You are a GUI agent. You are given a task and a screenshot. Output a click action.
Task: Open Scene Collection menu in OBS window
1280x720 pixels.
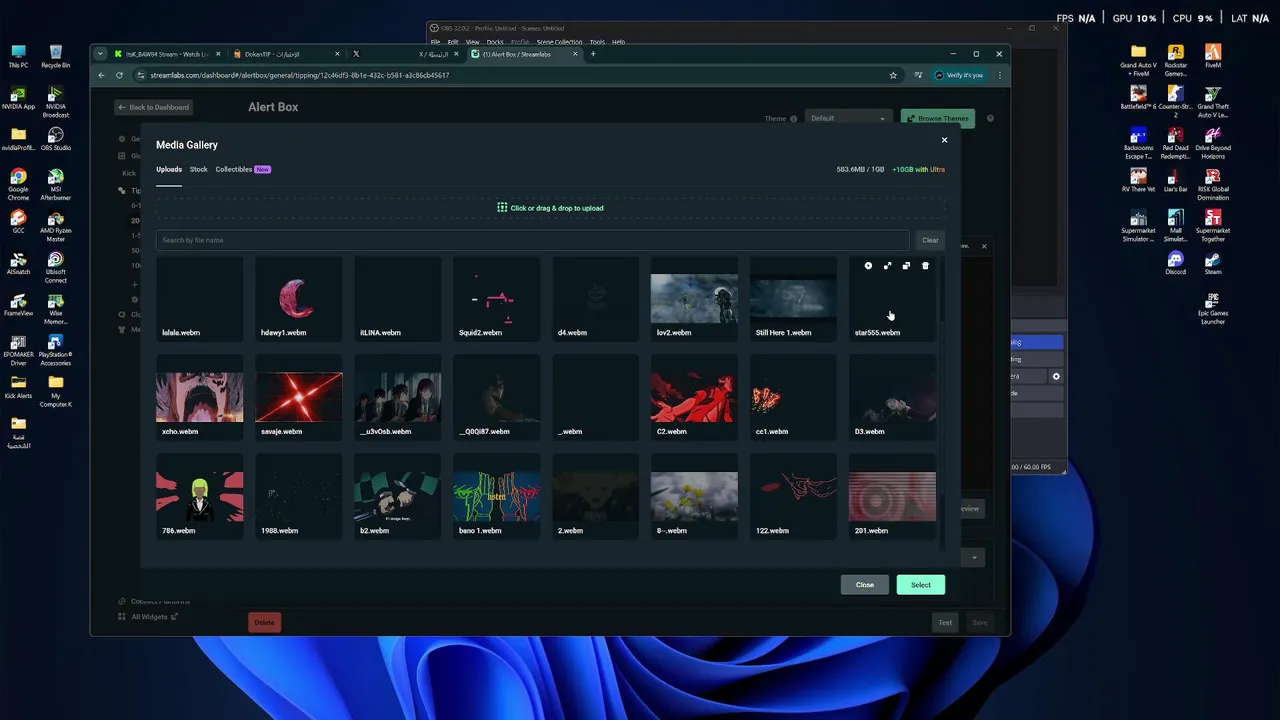(x=559, y=42)
